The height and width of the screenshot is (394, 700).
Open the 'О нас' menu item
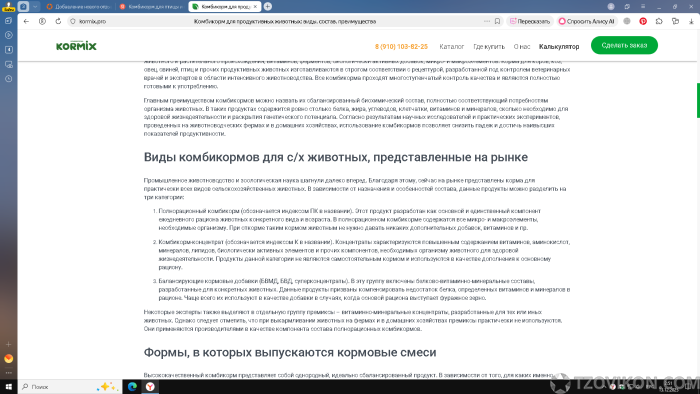tap(522, 46)
